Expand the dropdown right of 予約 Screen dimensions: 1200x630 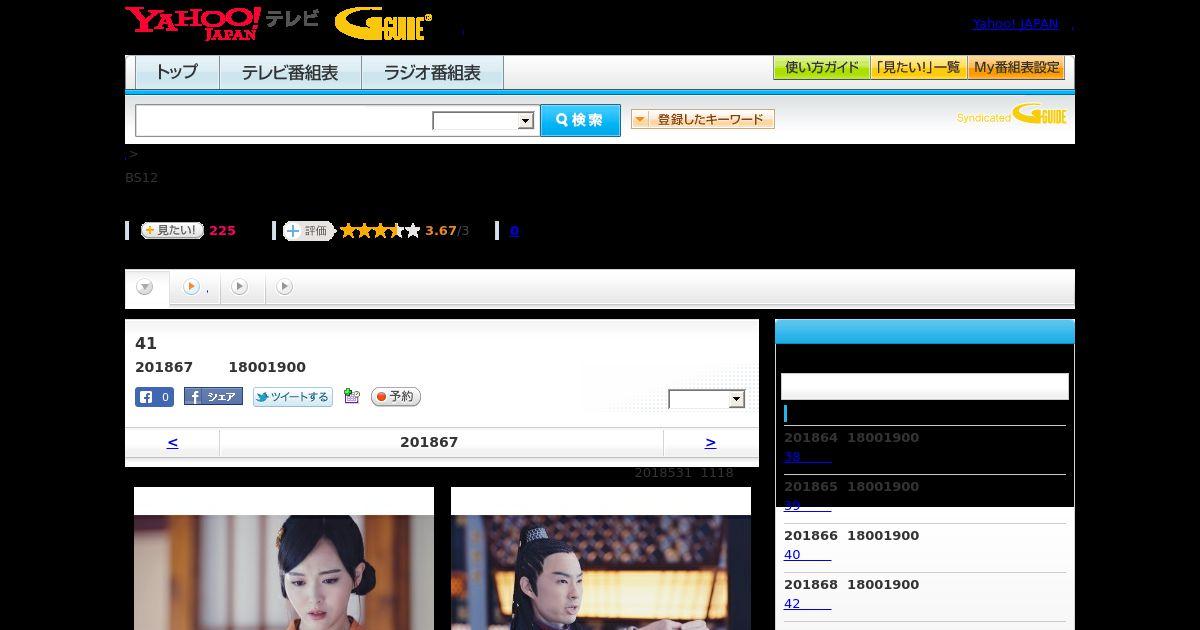(707, 399)
